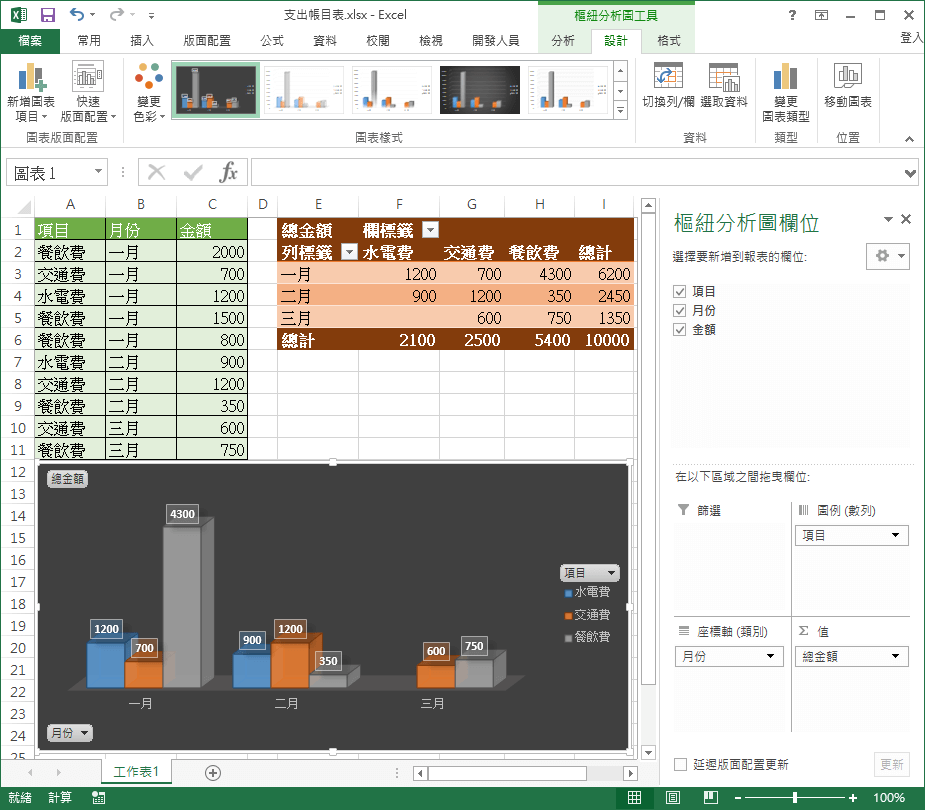The width and height of the screenshot is (925, 810).
Task: Select the black-background chart style thumbnail
Action: (x=480, y=90)
